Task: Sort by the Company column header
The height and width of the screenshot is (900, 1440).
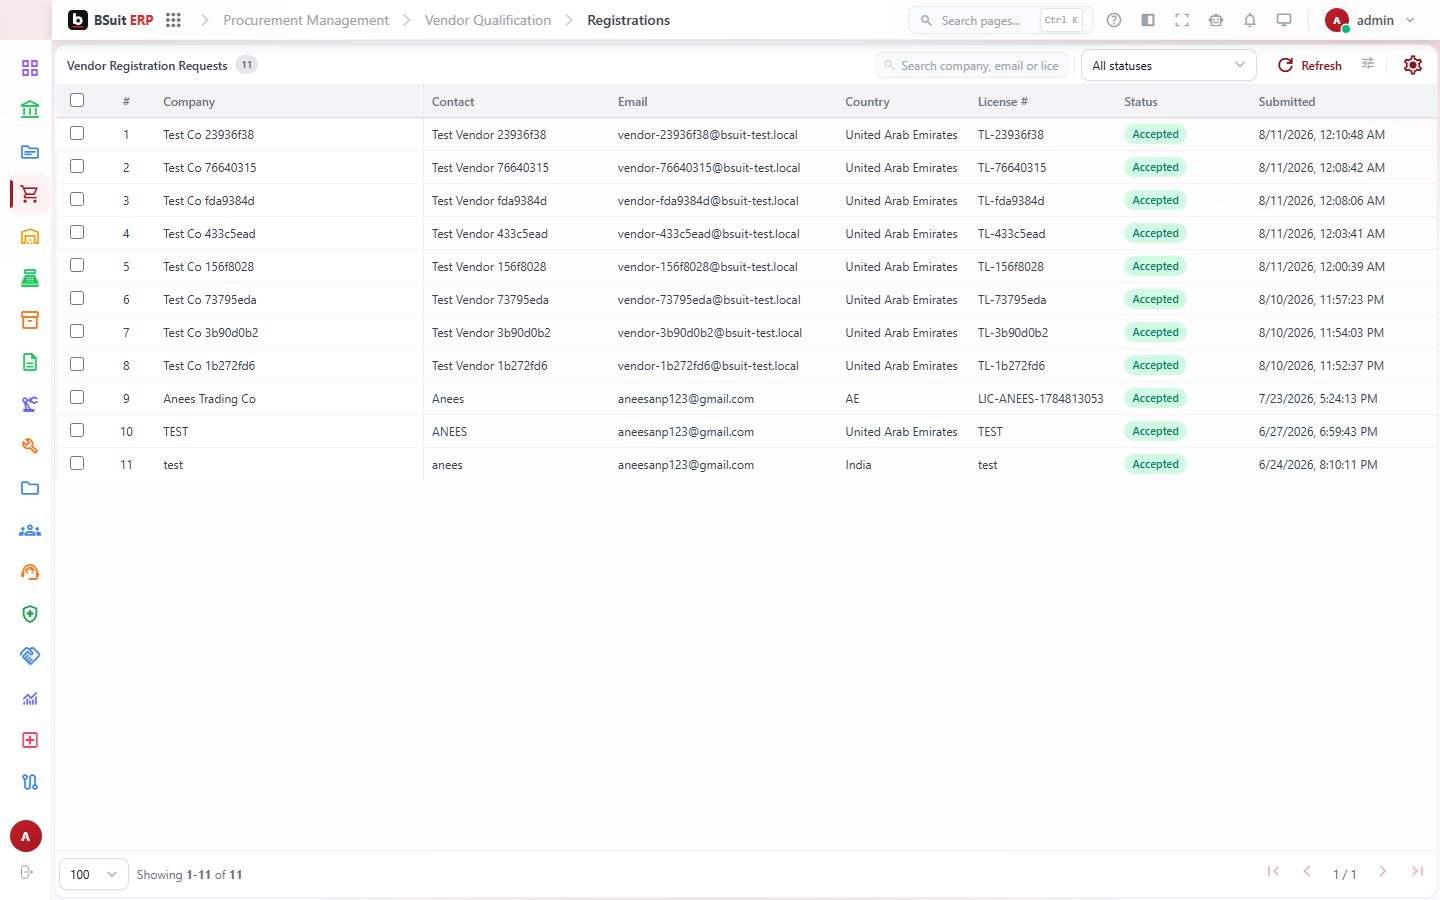Action: (189, 102)
